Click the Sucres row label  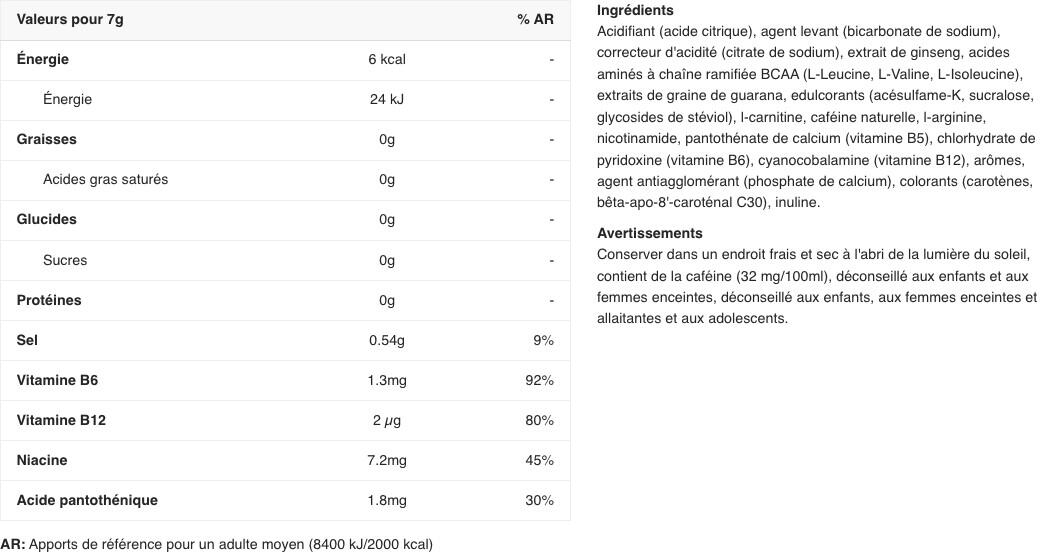pos(65,260)
